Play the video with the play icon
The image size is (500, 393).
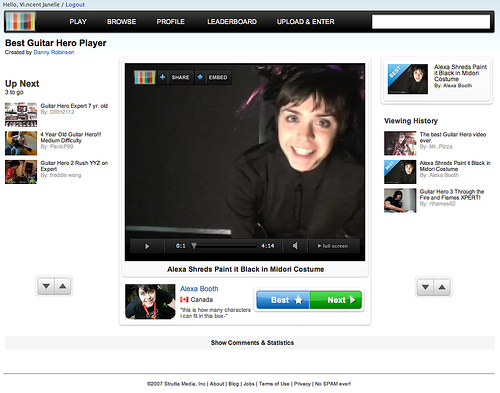coord(147,246)
